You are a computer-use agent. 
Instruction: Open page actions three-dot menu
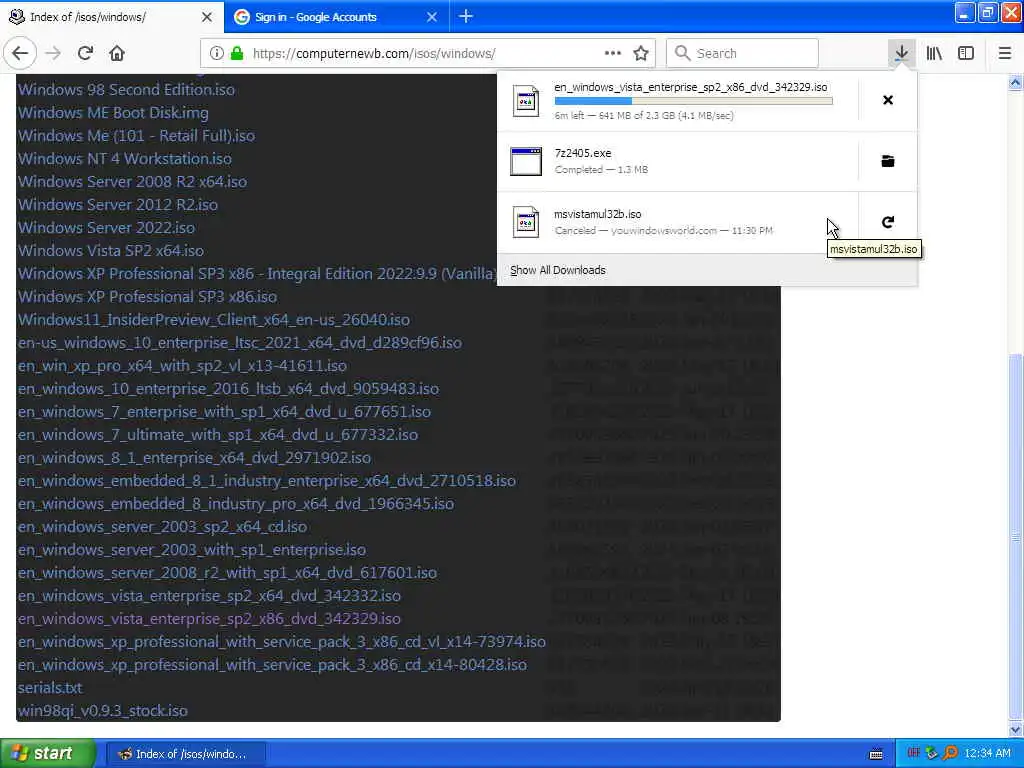pyautogui.click(x=613, y=53)
